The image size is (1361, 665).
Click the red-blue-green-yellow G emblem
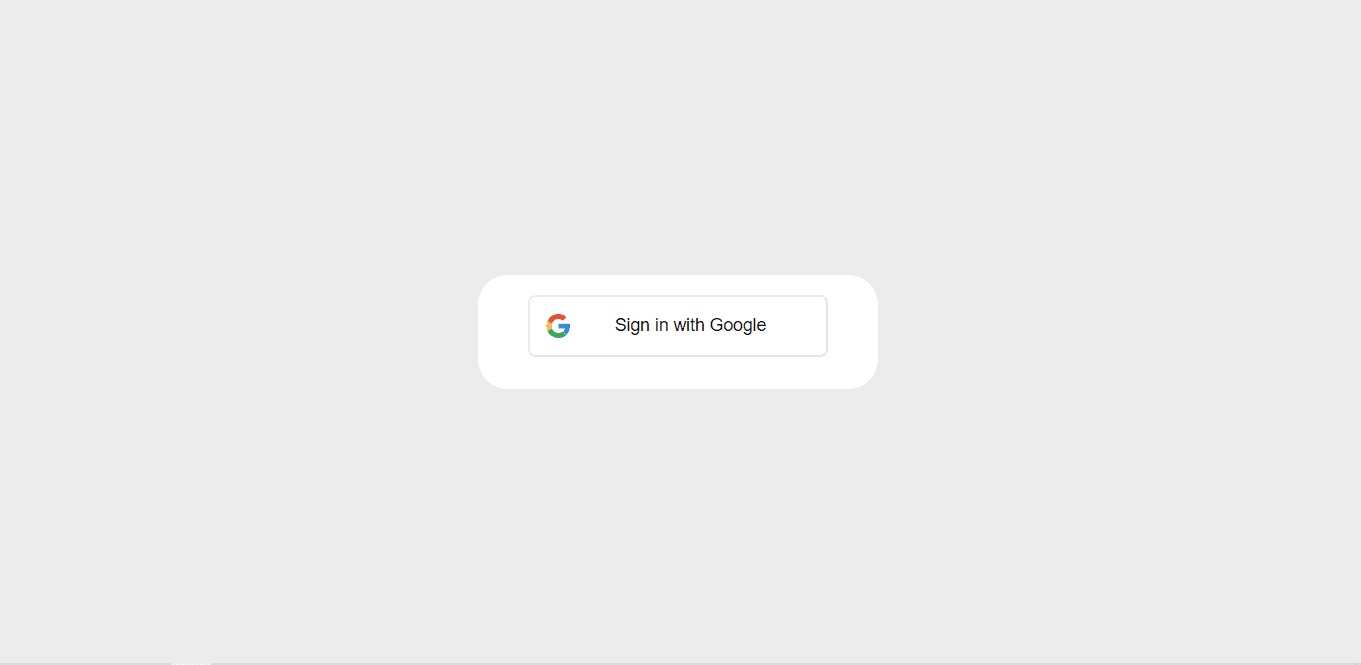click(558, 326)
